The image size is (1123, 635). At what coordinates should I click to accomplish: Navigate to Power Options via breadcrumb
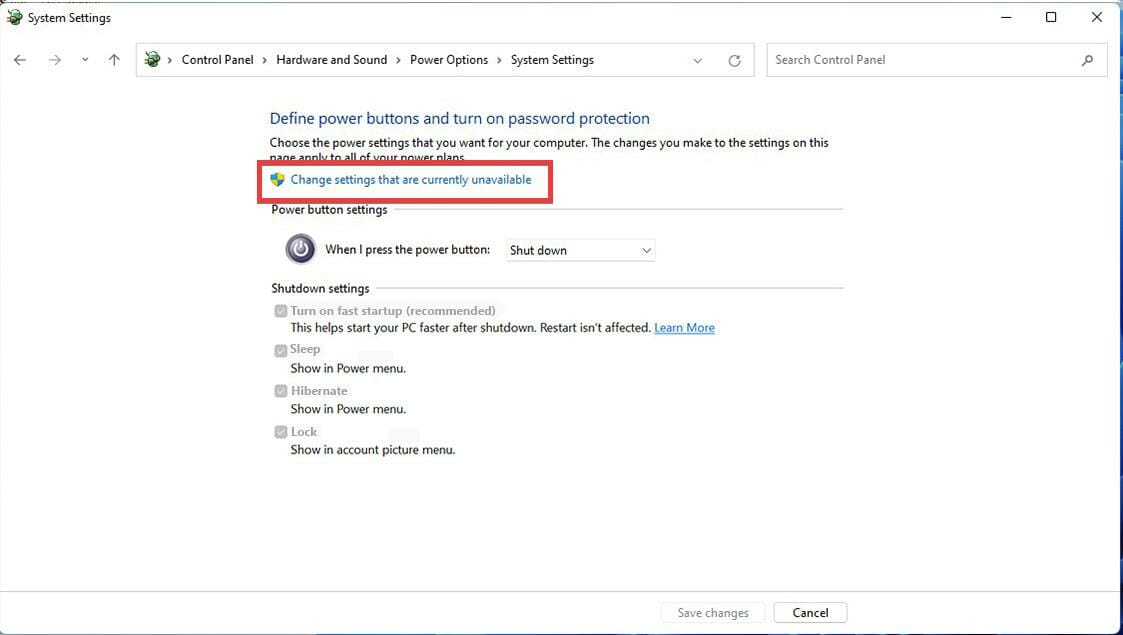point(448,59)
